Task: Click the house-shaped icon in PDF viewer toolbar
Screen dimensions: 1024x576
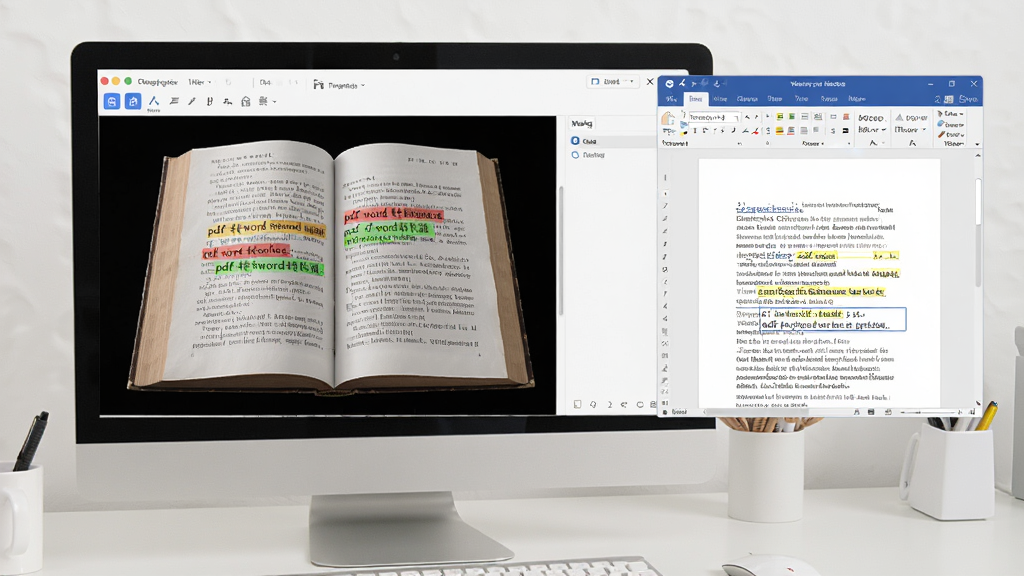Action: point(246,101)
